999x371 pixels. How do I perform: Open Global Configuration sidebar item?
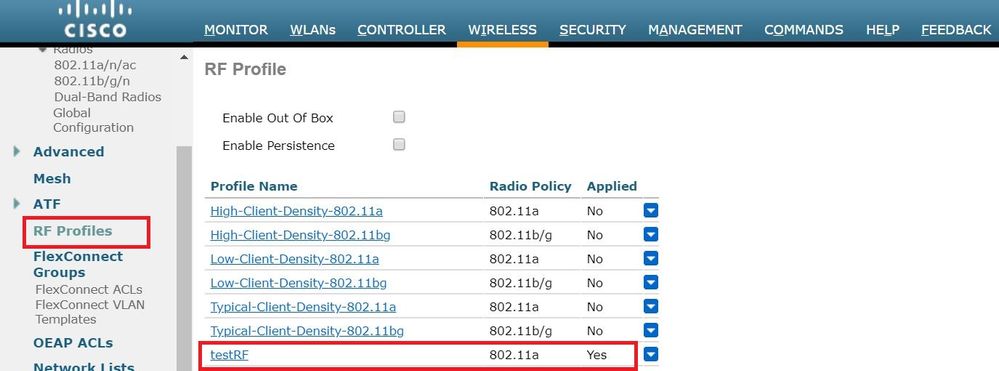click(x=93, y=120)
